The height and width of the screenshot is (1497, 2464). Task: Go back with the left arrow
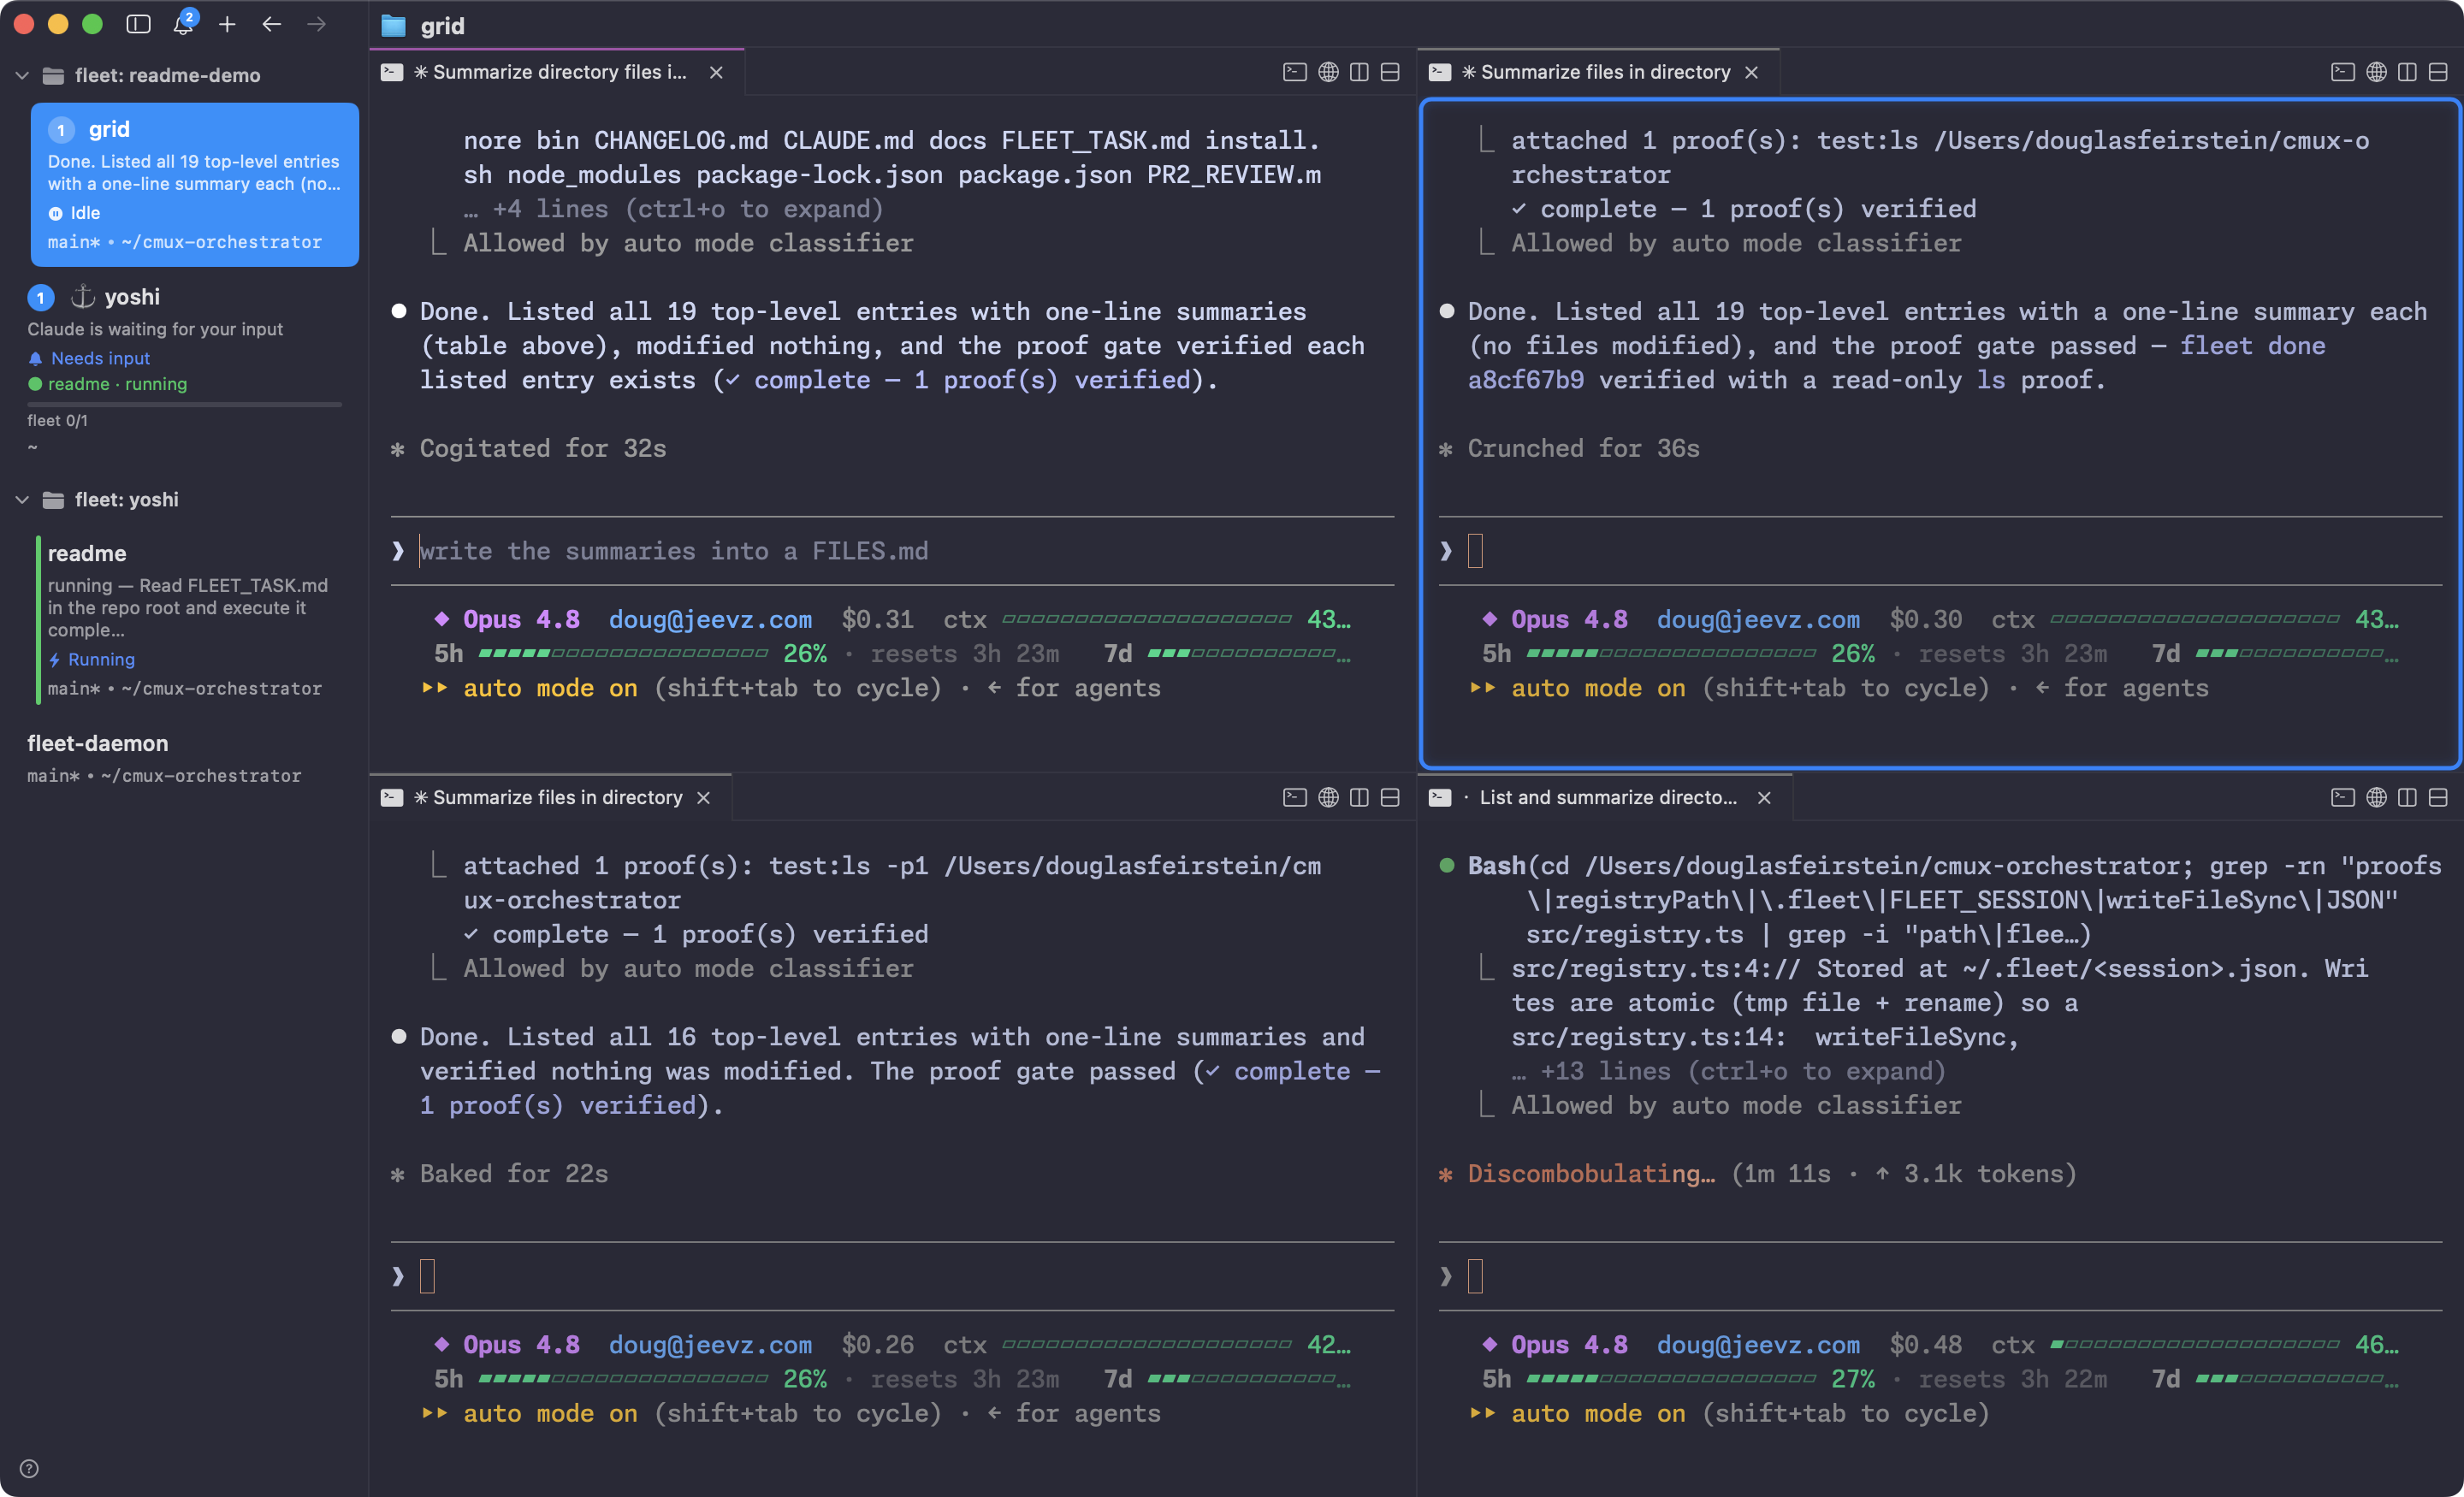[x=271, y=24]
